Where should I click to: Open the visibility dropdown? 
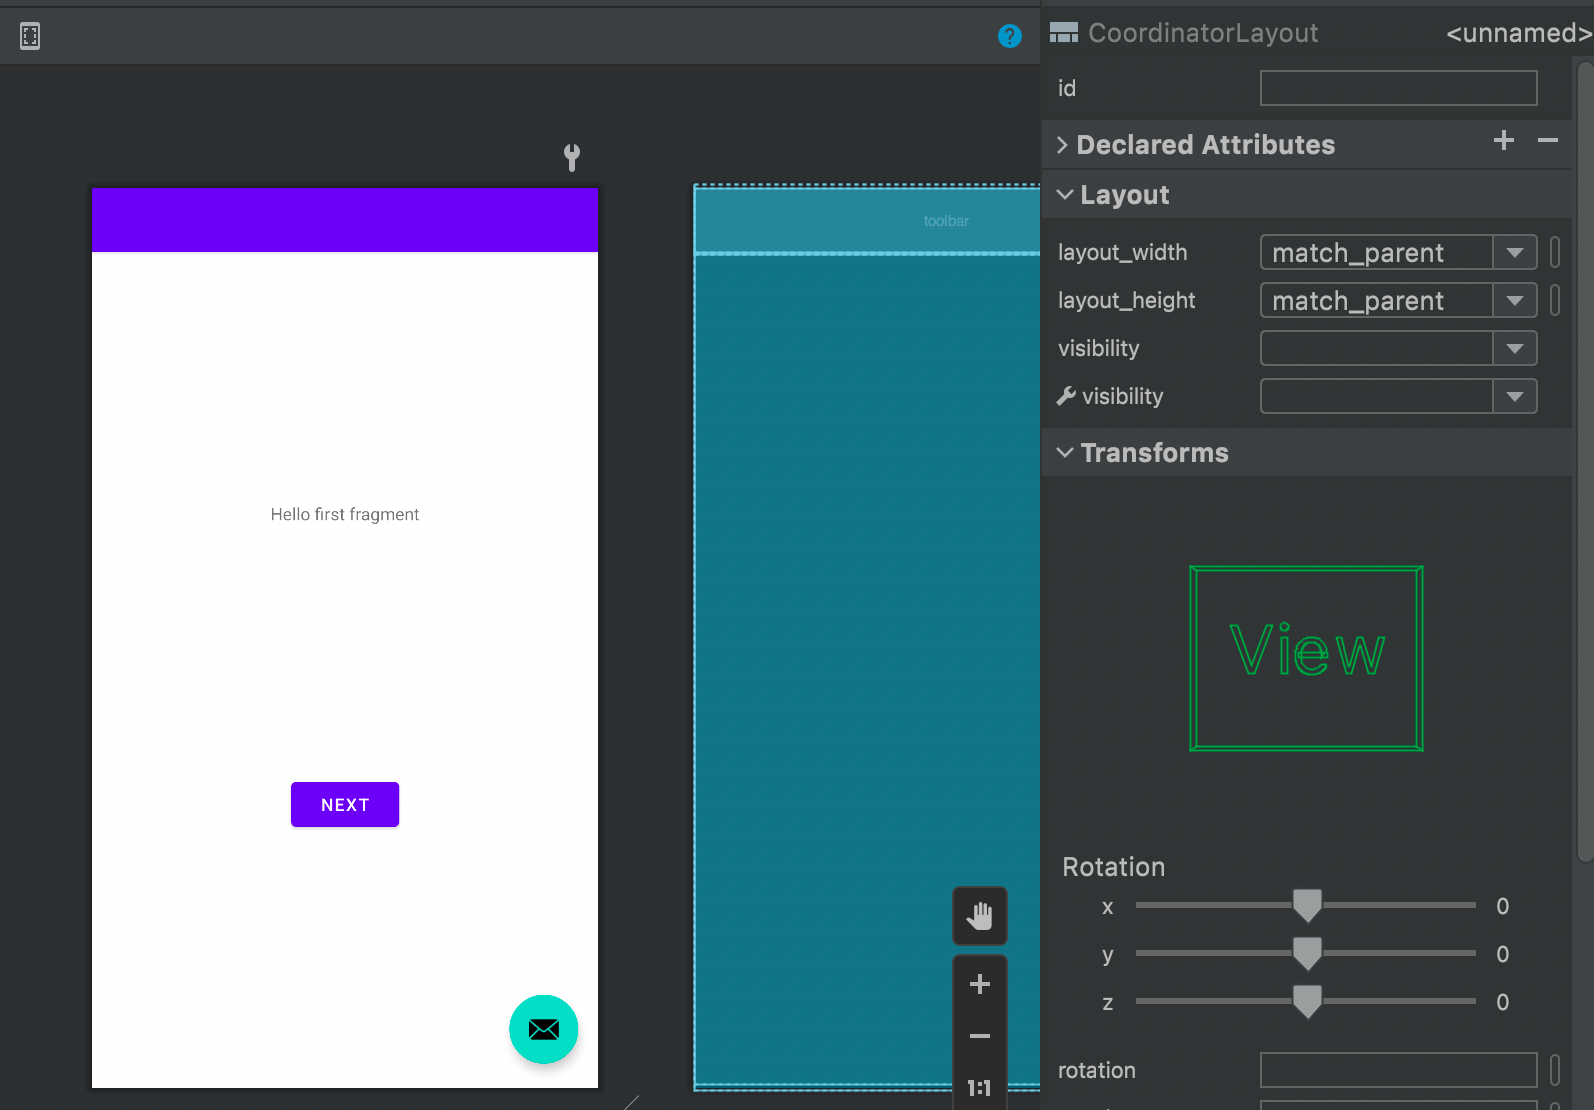1514,349
